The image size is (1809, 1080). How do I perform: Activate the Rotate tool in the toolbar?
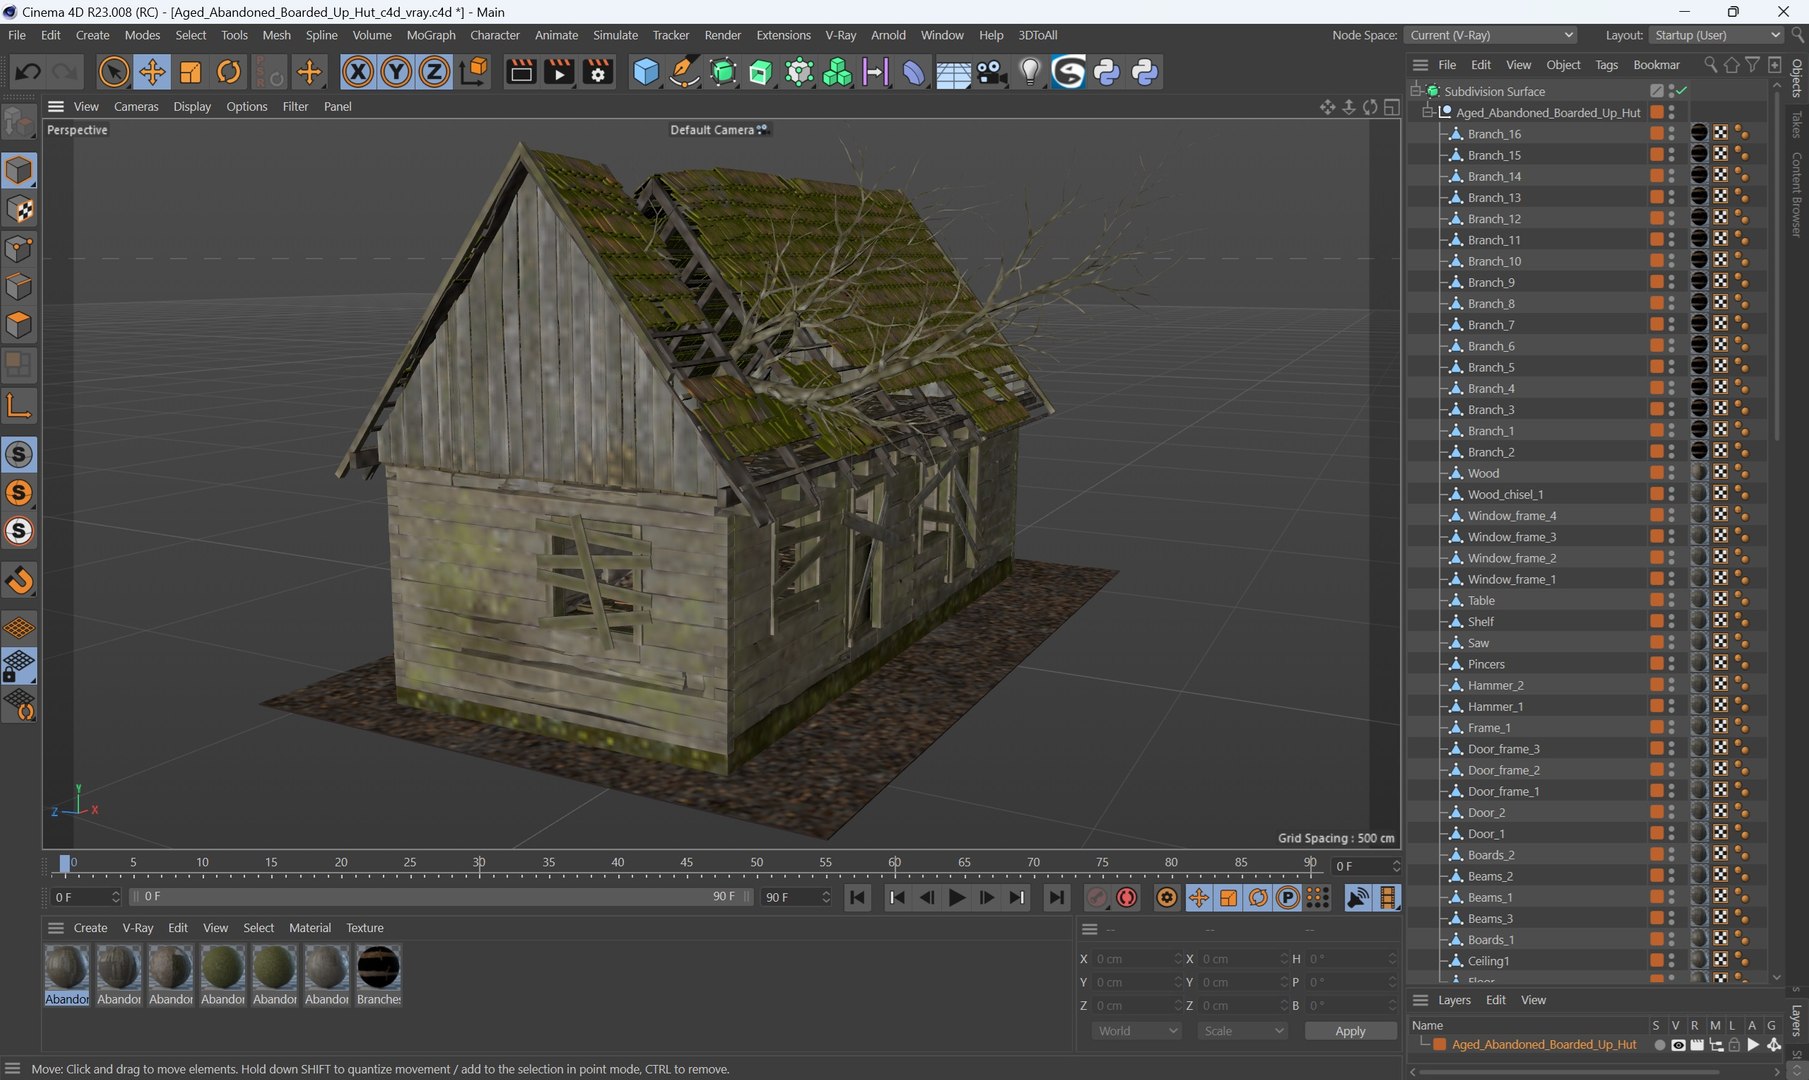pos(229,72)
